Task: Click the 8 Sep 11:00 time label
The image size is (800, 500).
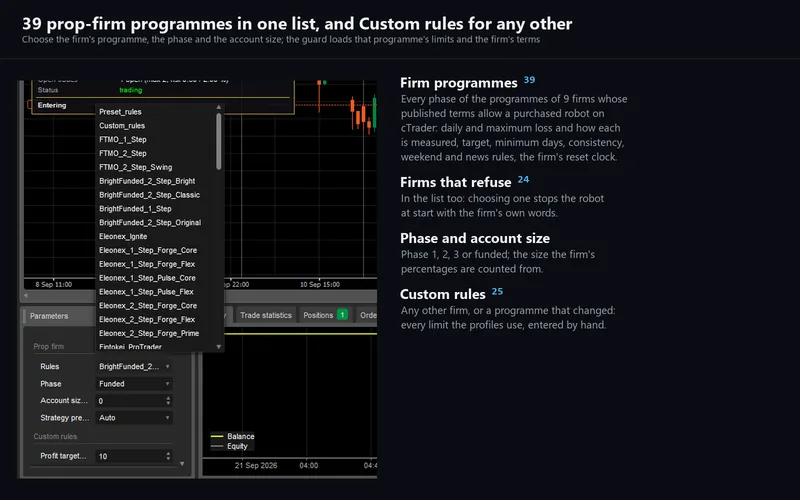Action: [54, 284]
